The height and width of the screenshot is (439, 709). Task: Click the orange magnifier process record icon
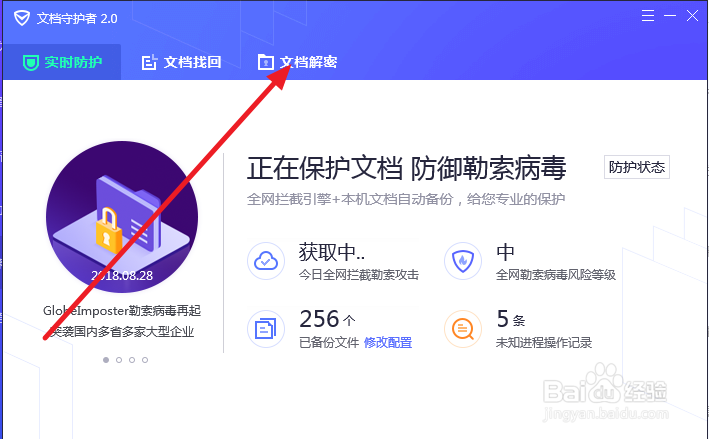tap(463, 329)
